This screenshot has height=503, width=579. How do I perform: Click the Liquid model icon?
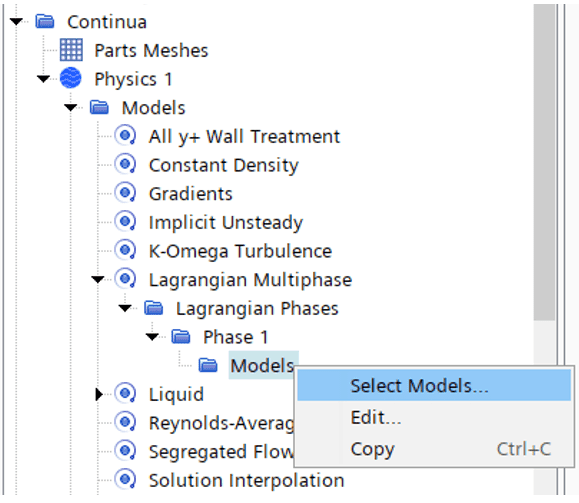coord(125,394)
